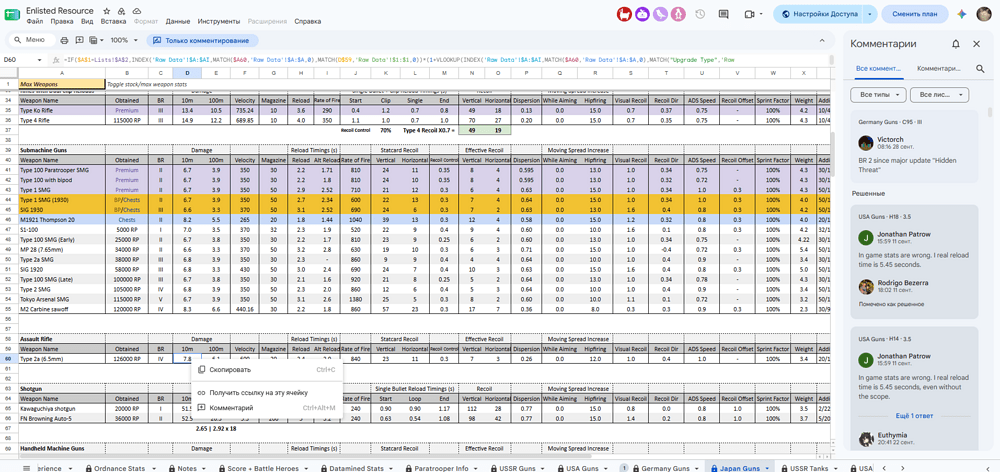This screenshot has width=1000, height=472.
Task: Select the Все коммент... tab
Action: point(879,68)
